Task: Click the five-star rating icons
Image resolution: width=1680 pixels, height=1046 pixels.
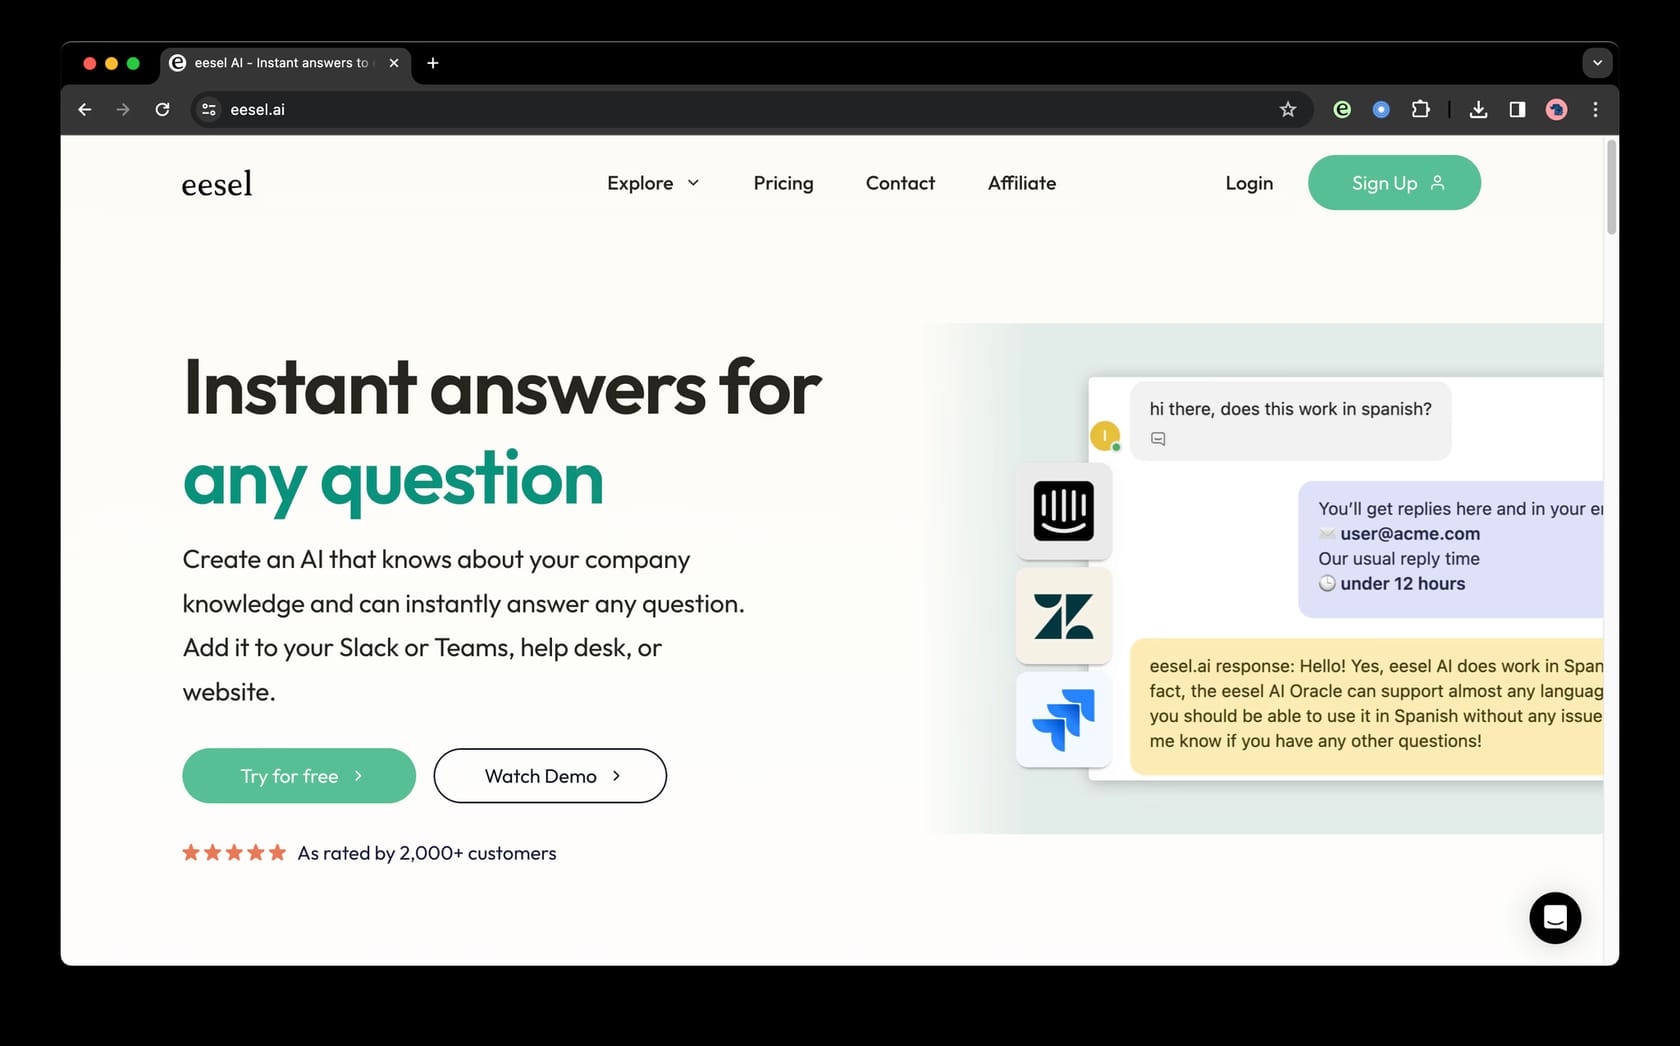Action: click(x=234, y=853)
